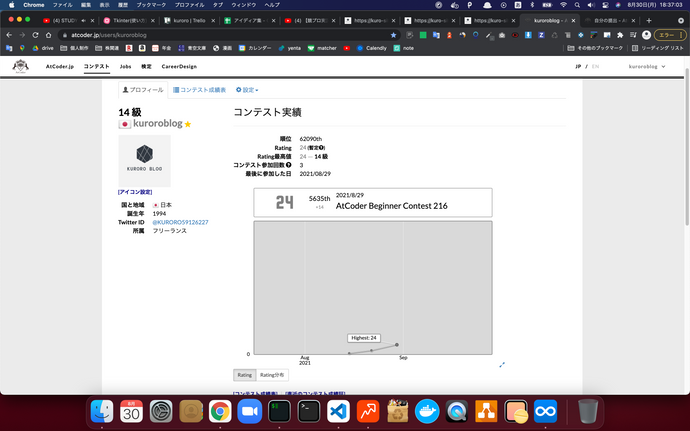
Task: Expand the rating graph fullscreen icon
Action: tap(502, 365)
